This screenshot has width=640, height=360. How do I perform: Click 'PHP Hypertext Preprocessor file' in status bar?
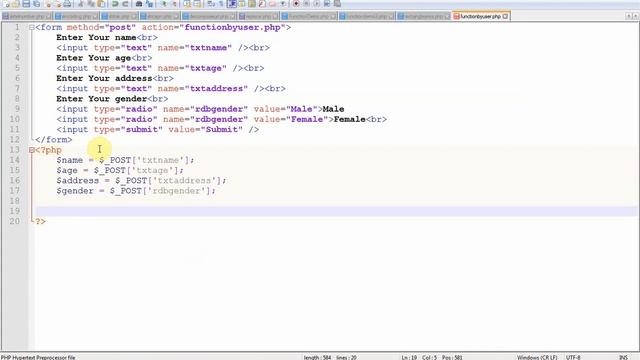click(x=38, y=357)
